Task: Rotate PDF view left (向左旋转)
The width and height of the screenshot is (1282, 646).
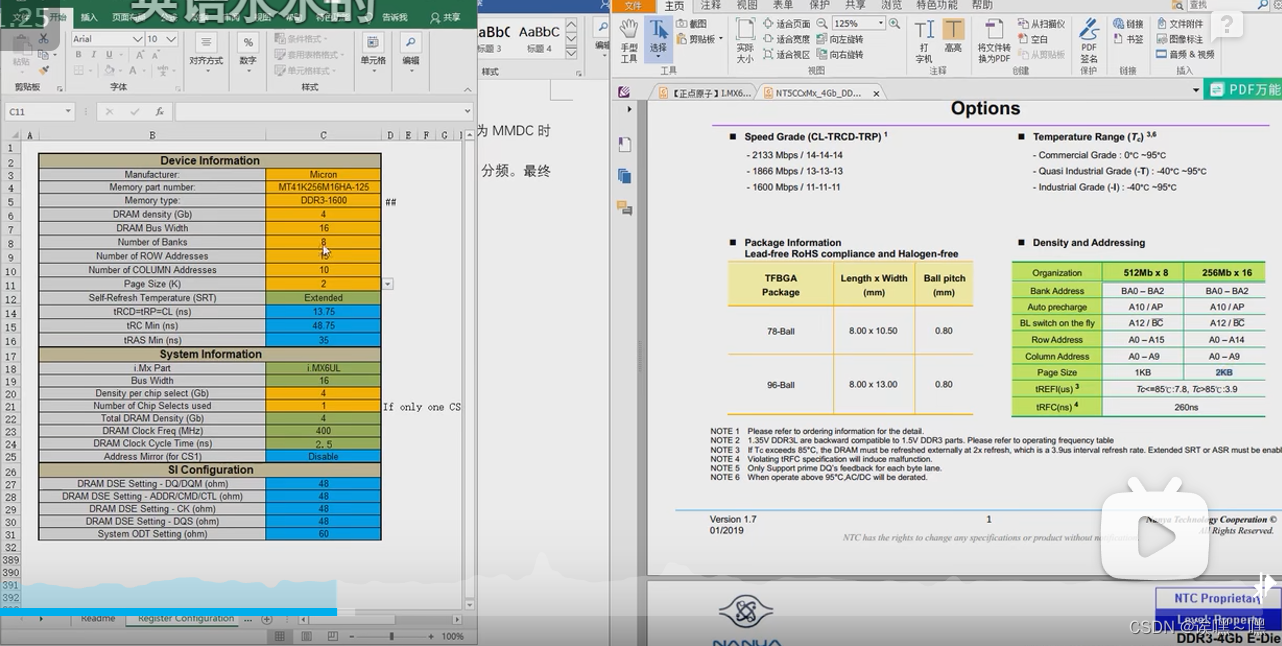Action: click(838, 39)
